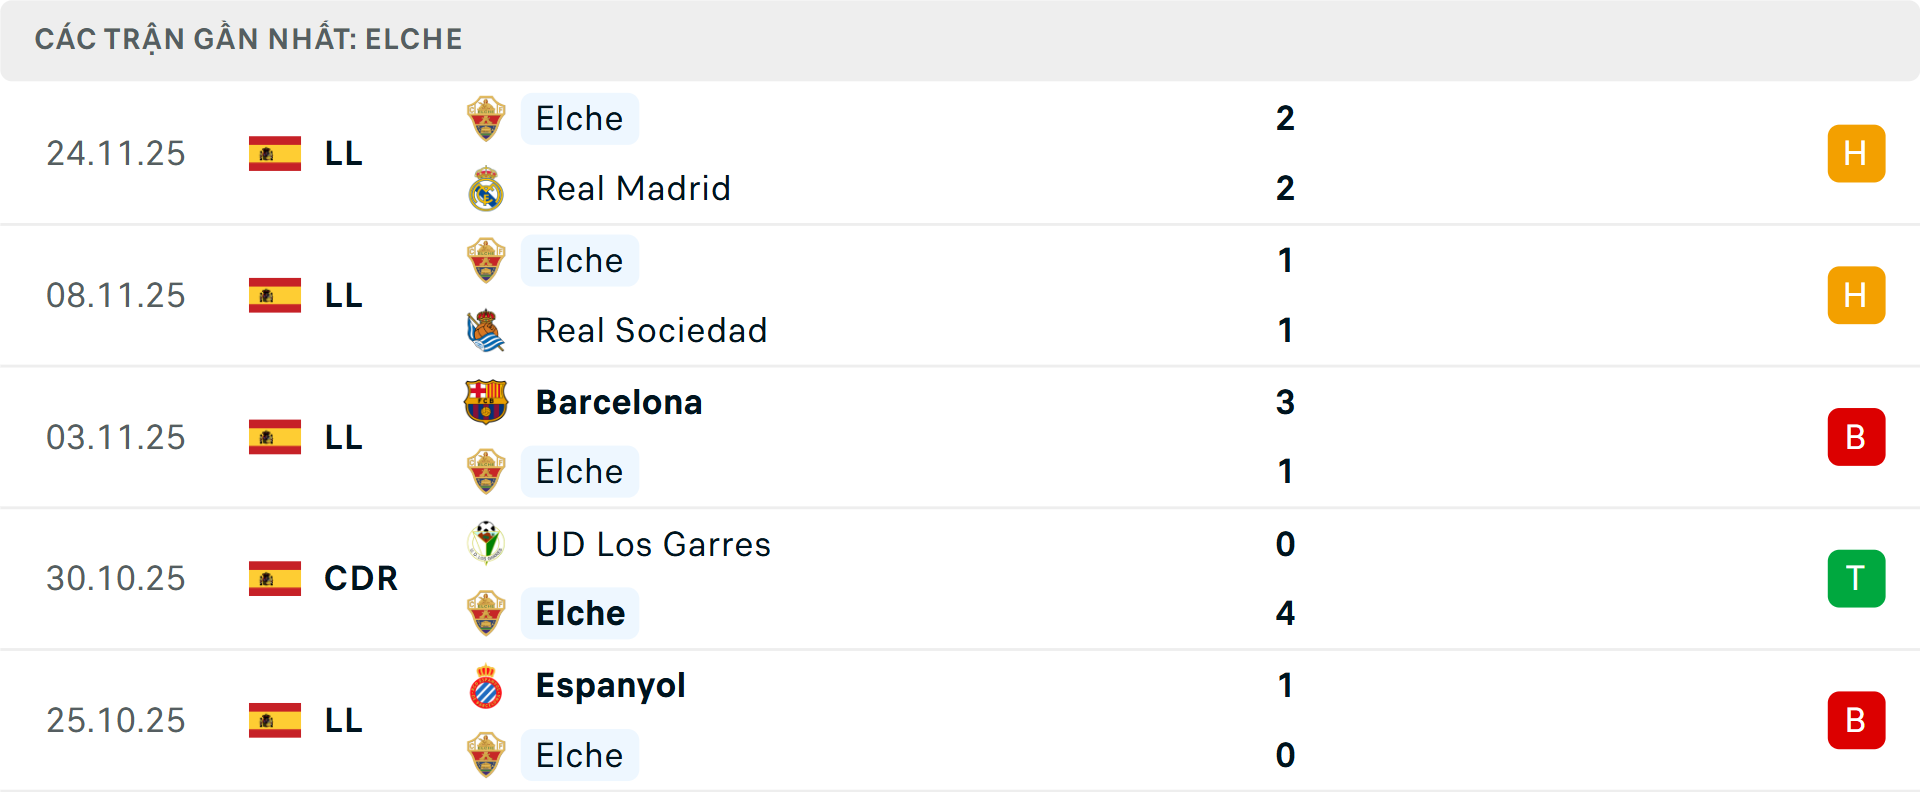Open the Barcelona team link
Screen dimensions: 1920x792
point(619,402)
